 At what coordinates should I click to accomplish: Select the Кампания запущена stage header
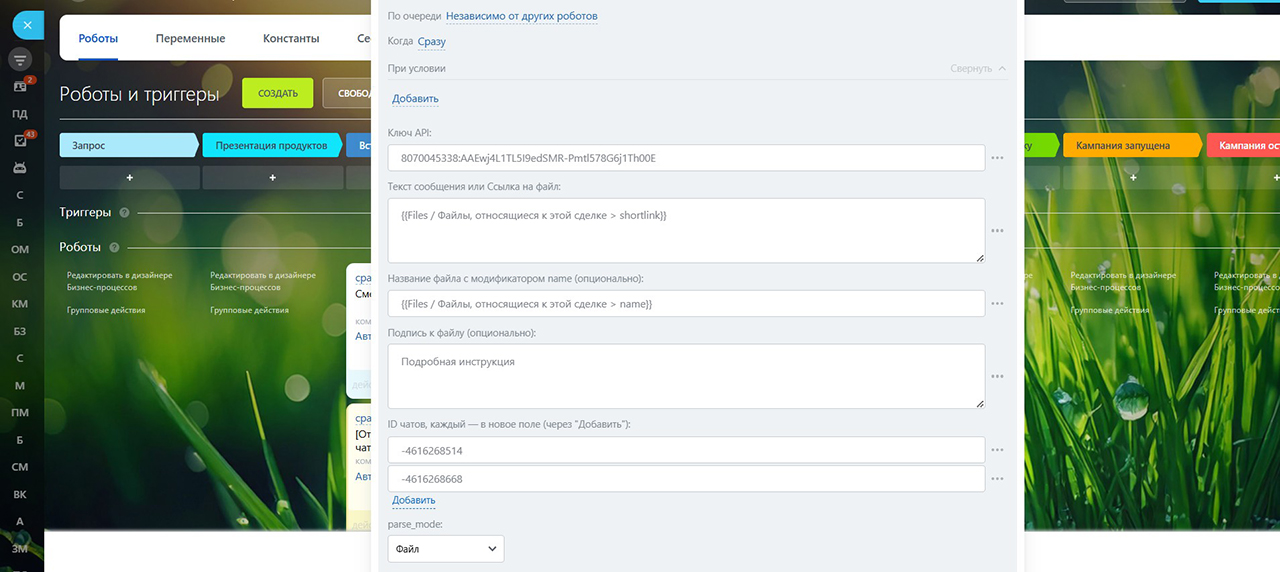[1132, 146]
